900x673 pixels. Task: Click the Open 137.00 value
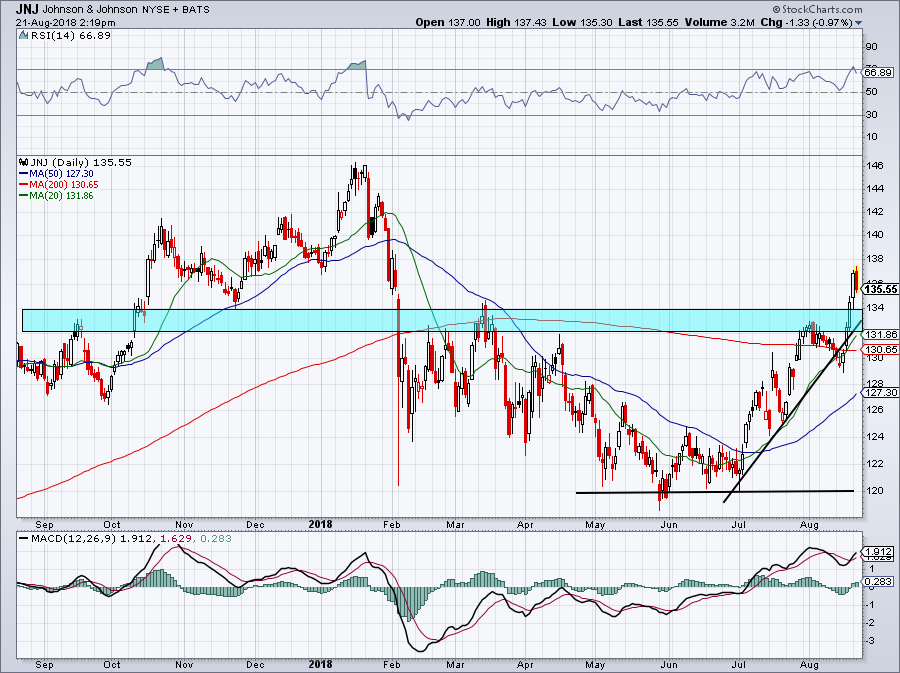click(x=448, y=22)
